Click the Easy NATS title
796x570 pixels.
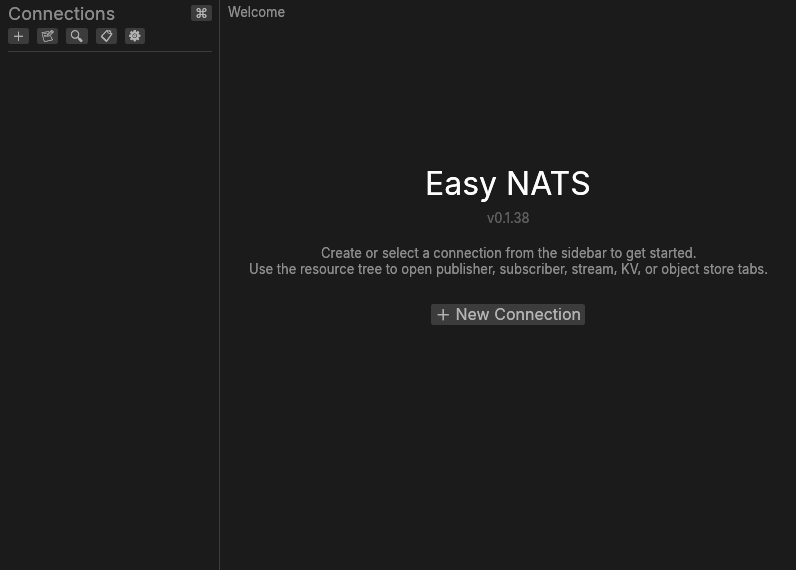click(x=508, y=184)
